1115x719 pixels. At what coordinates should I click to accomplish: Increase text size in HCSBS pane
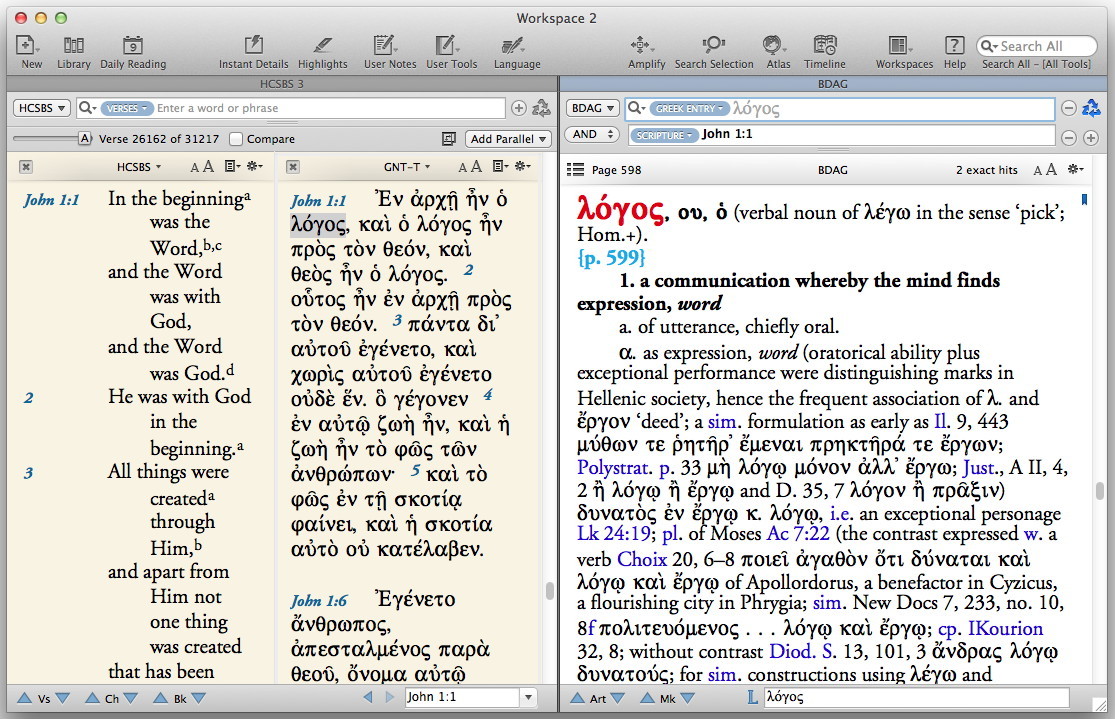tap(208, 166)
